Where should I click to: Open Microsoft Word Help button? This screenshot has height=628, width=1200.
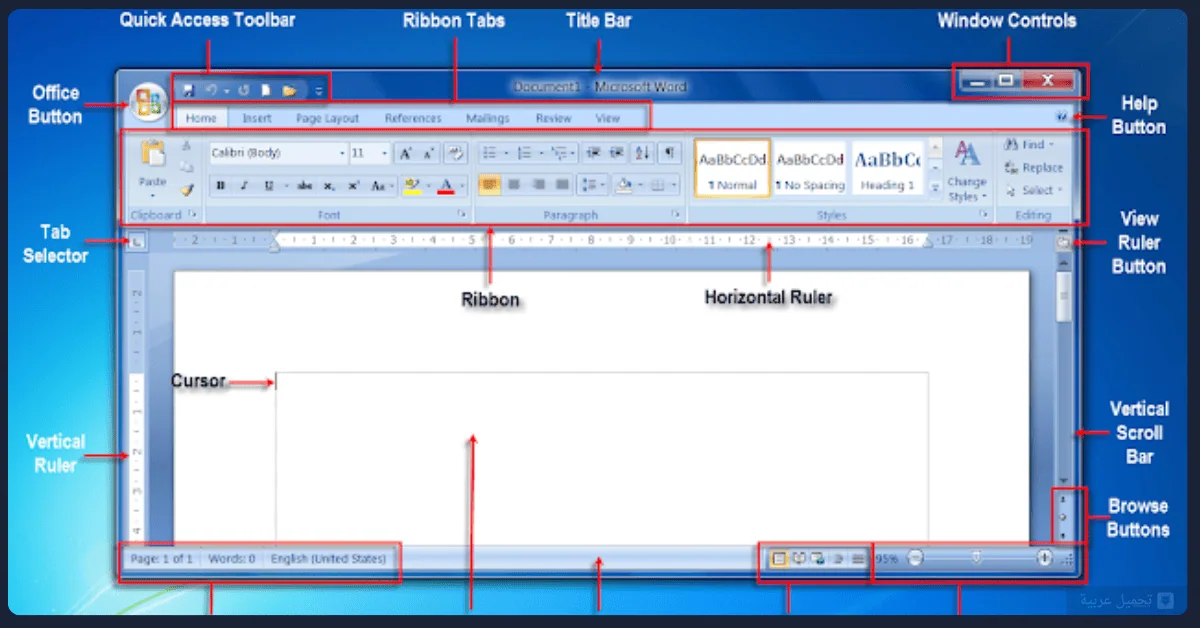click(1061, 118)
